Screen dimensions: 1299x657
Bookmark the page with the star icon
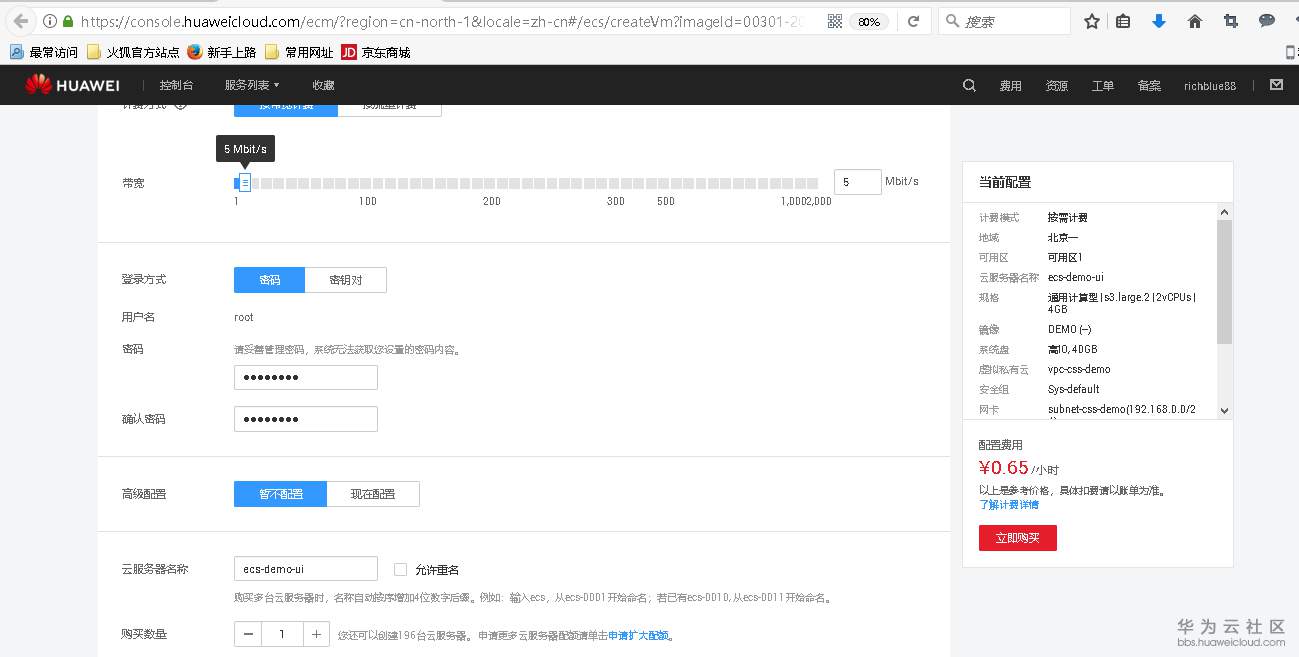pyautogui.click(x=1090, y=20)
